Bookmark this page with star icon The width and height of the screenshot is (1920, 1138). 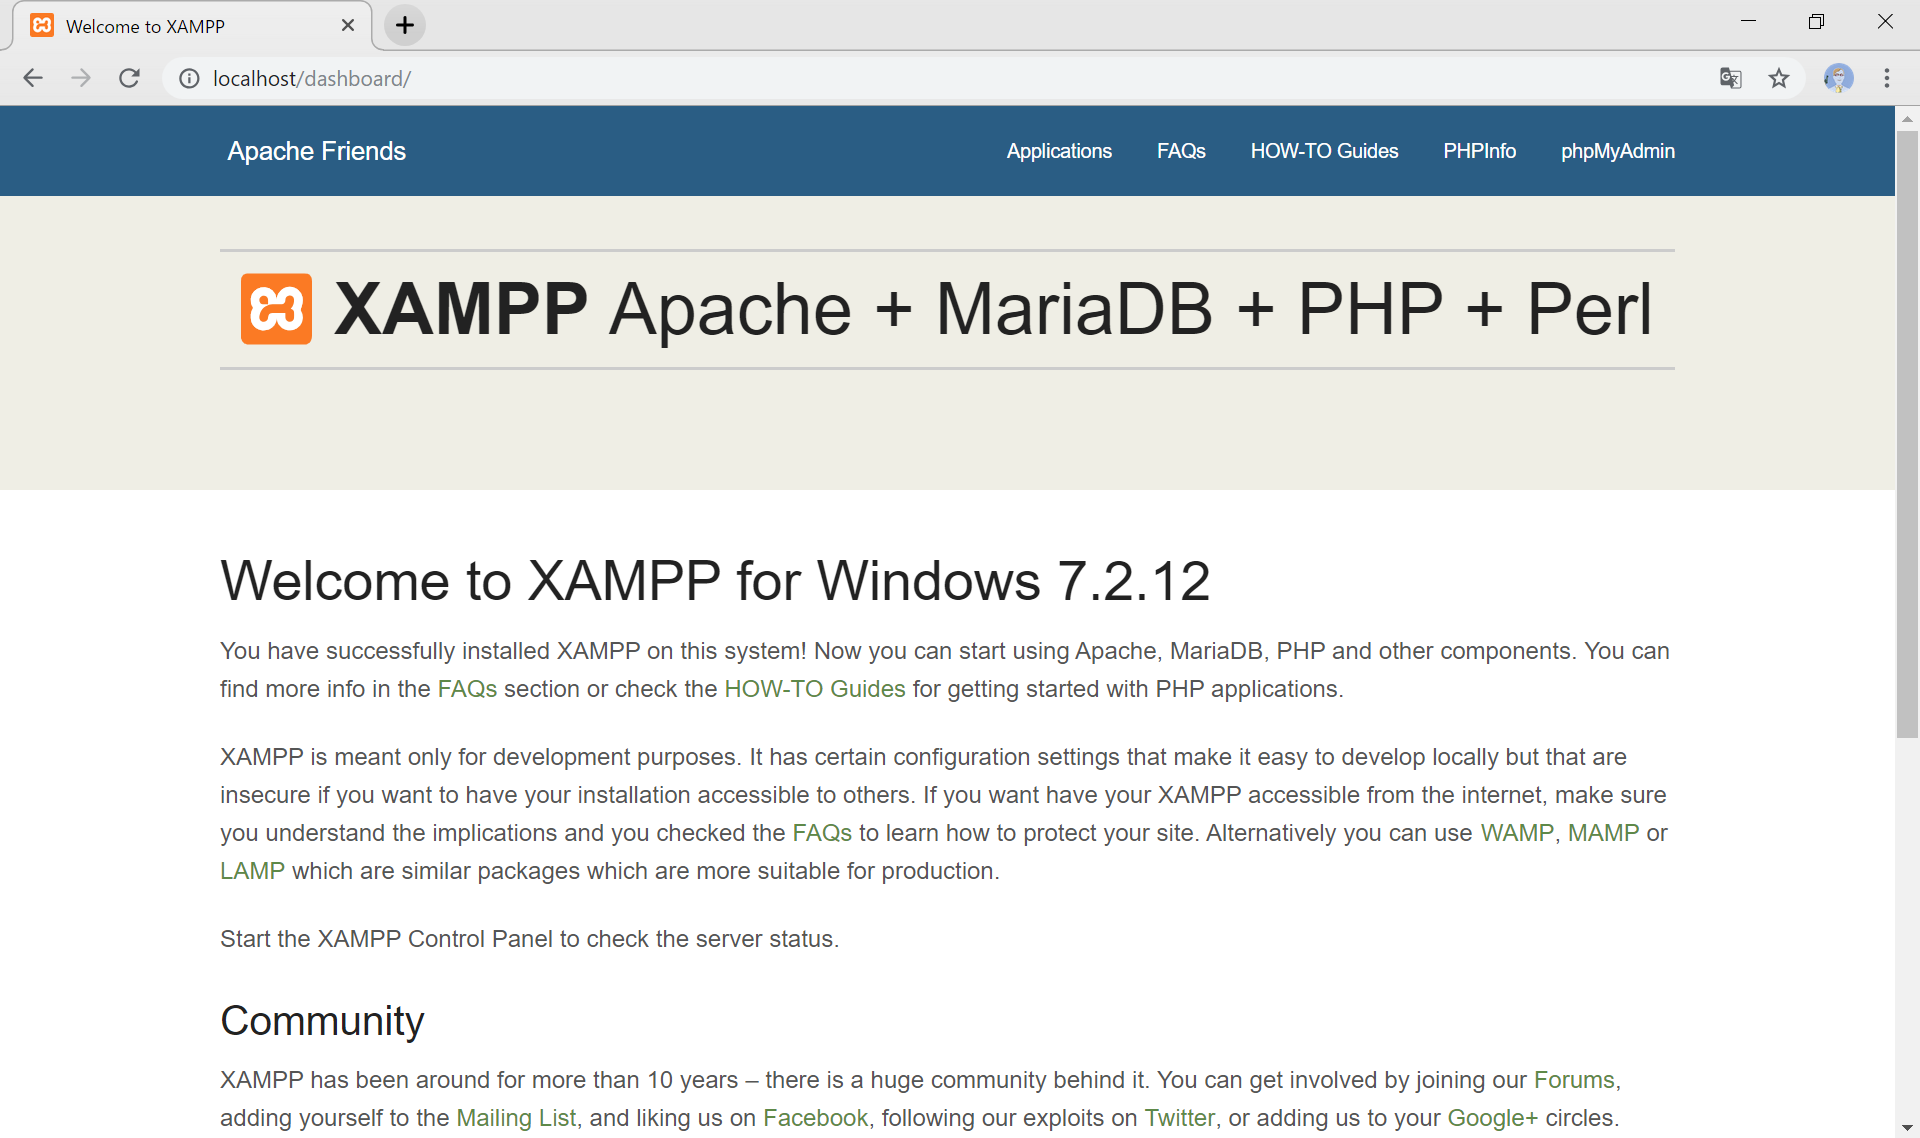click(1779, 78)
